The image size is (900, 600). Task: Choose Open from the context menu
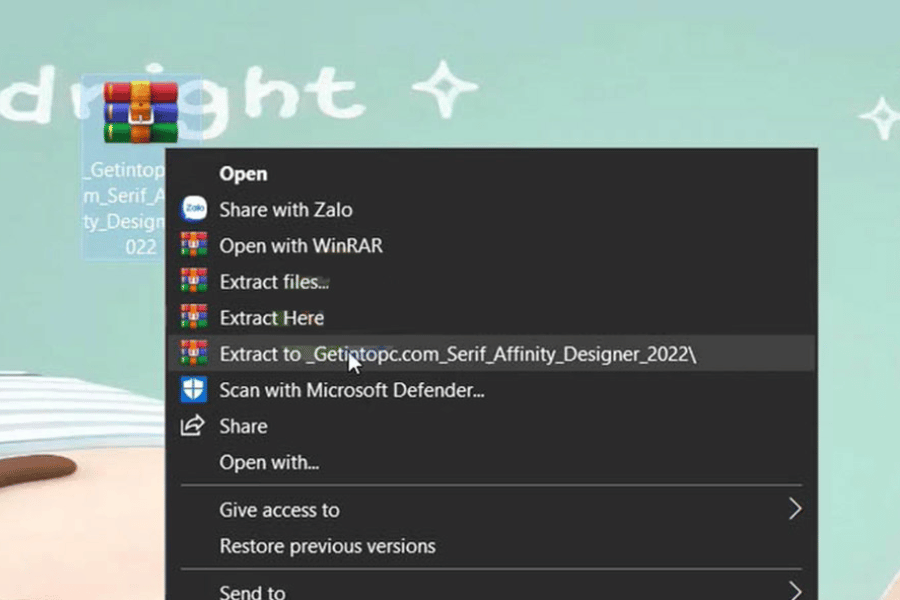click(243, 174)
